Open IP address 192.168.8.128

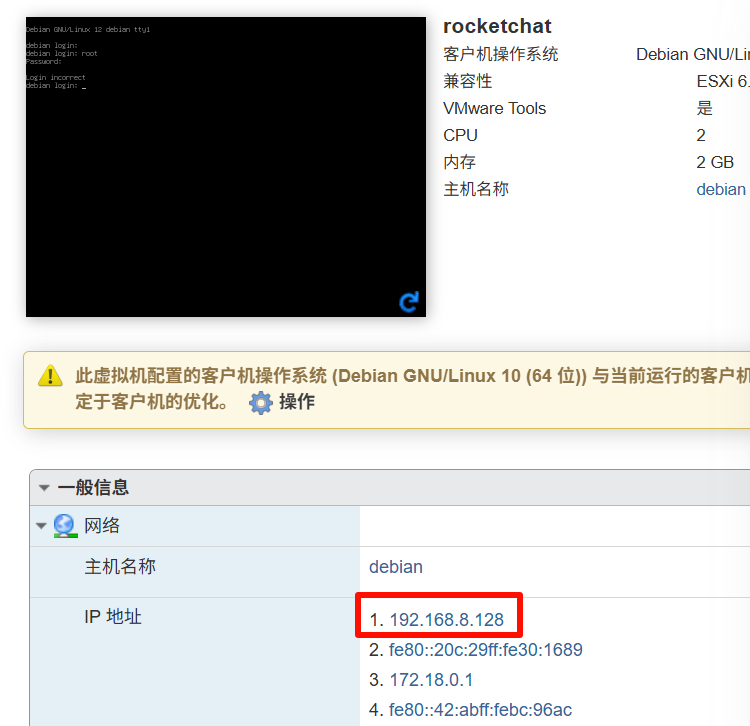pyautogui.click(x=446, y=620)
